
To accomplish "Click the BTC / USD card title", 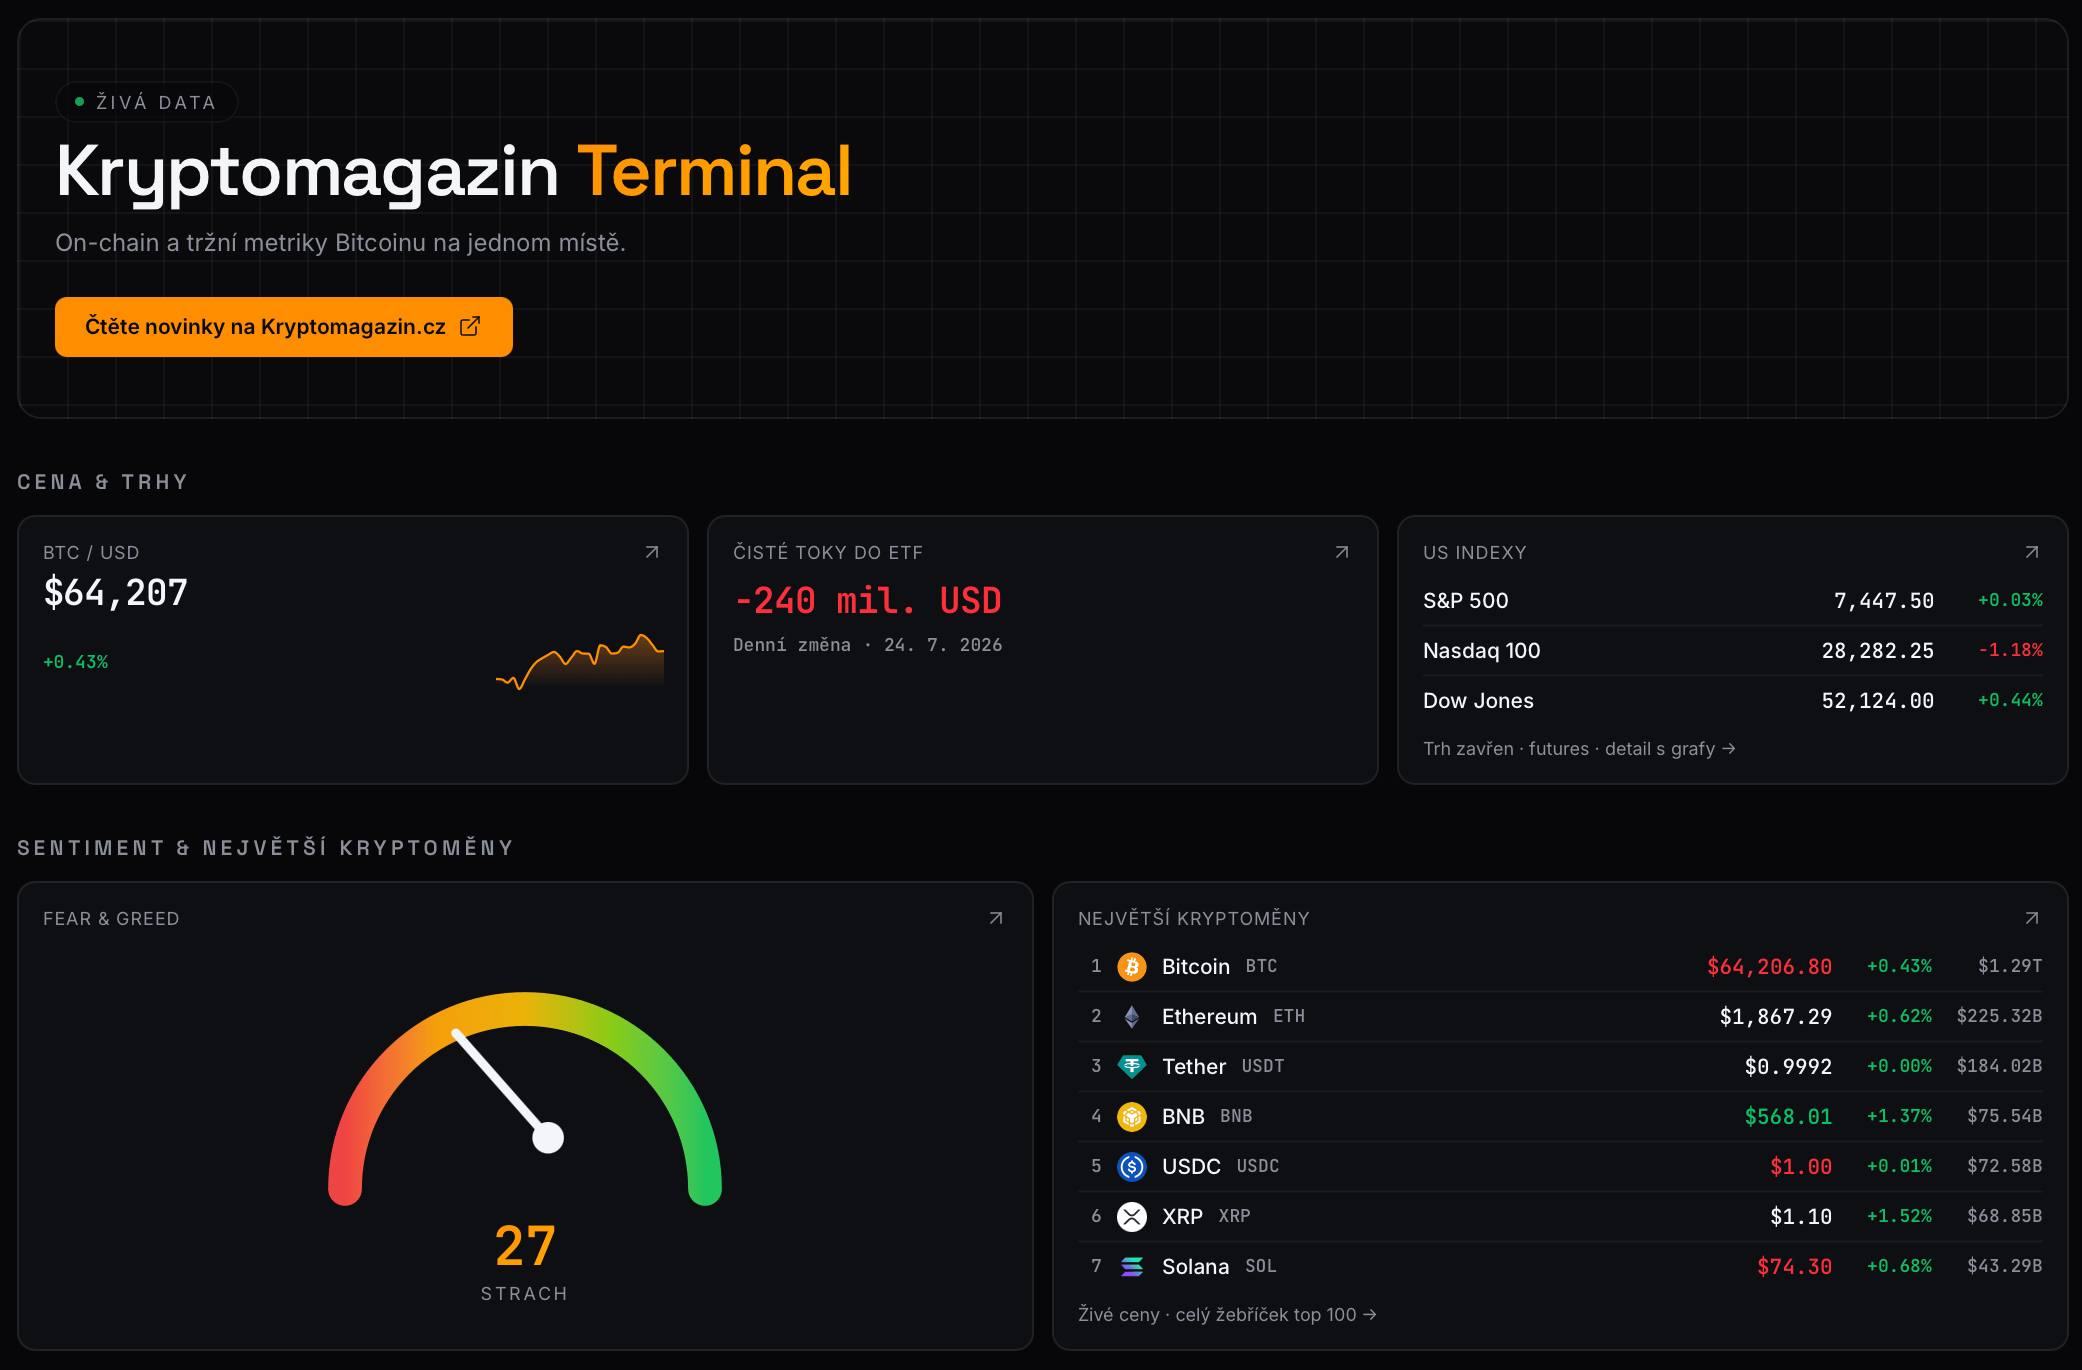I will click(91, 553).
